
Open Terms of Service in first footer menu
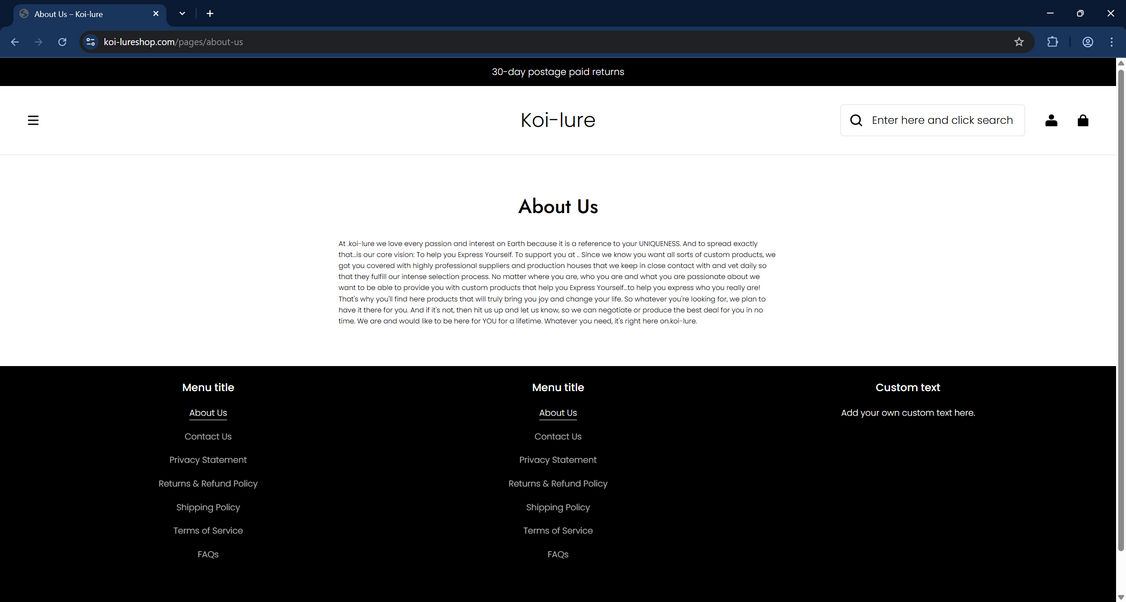pyautogui.click(x=208, y=531)
